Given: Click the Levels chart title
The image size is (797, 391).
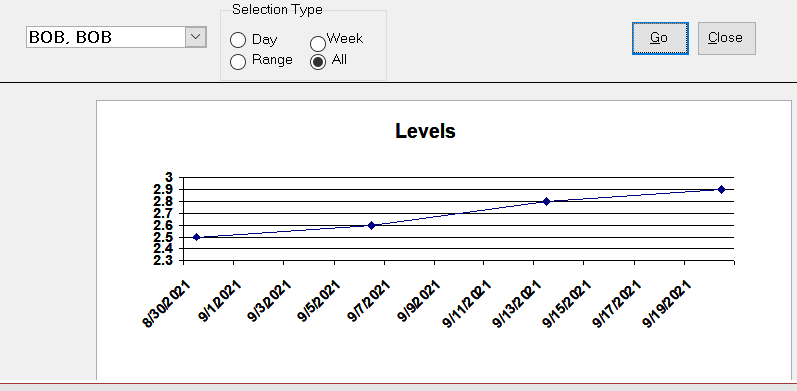Looking at the screenshot, I should tap(425, 131).
